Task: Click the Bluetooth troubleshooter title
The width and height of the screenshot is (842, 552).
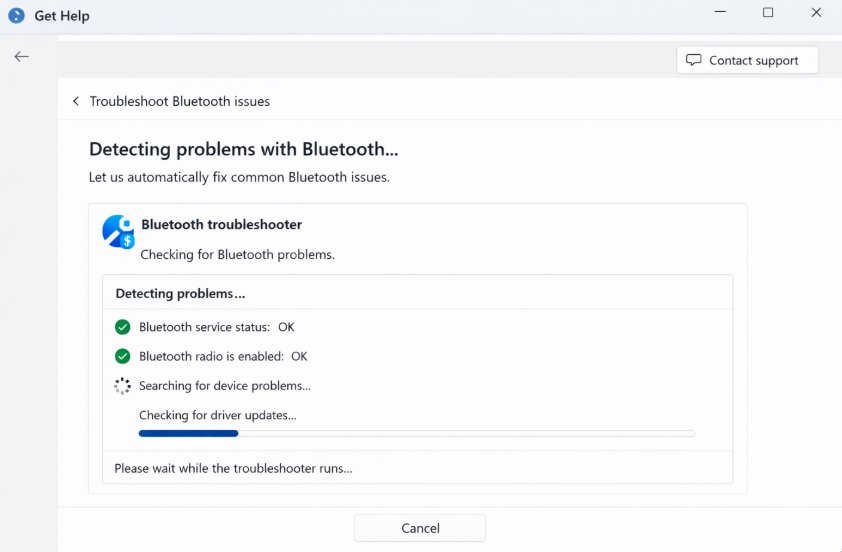Action: tap(221, 224)
